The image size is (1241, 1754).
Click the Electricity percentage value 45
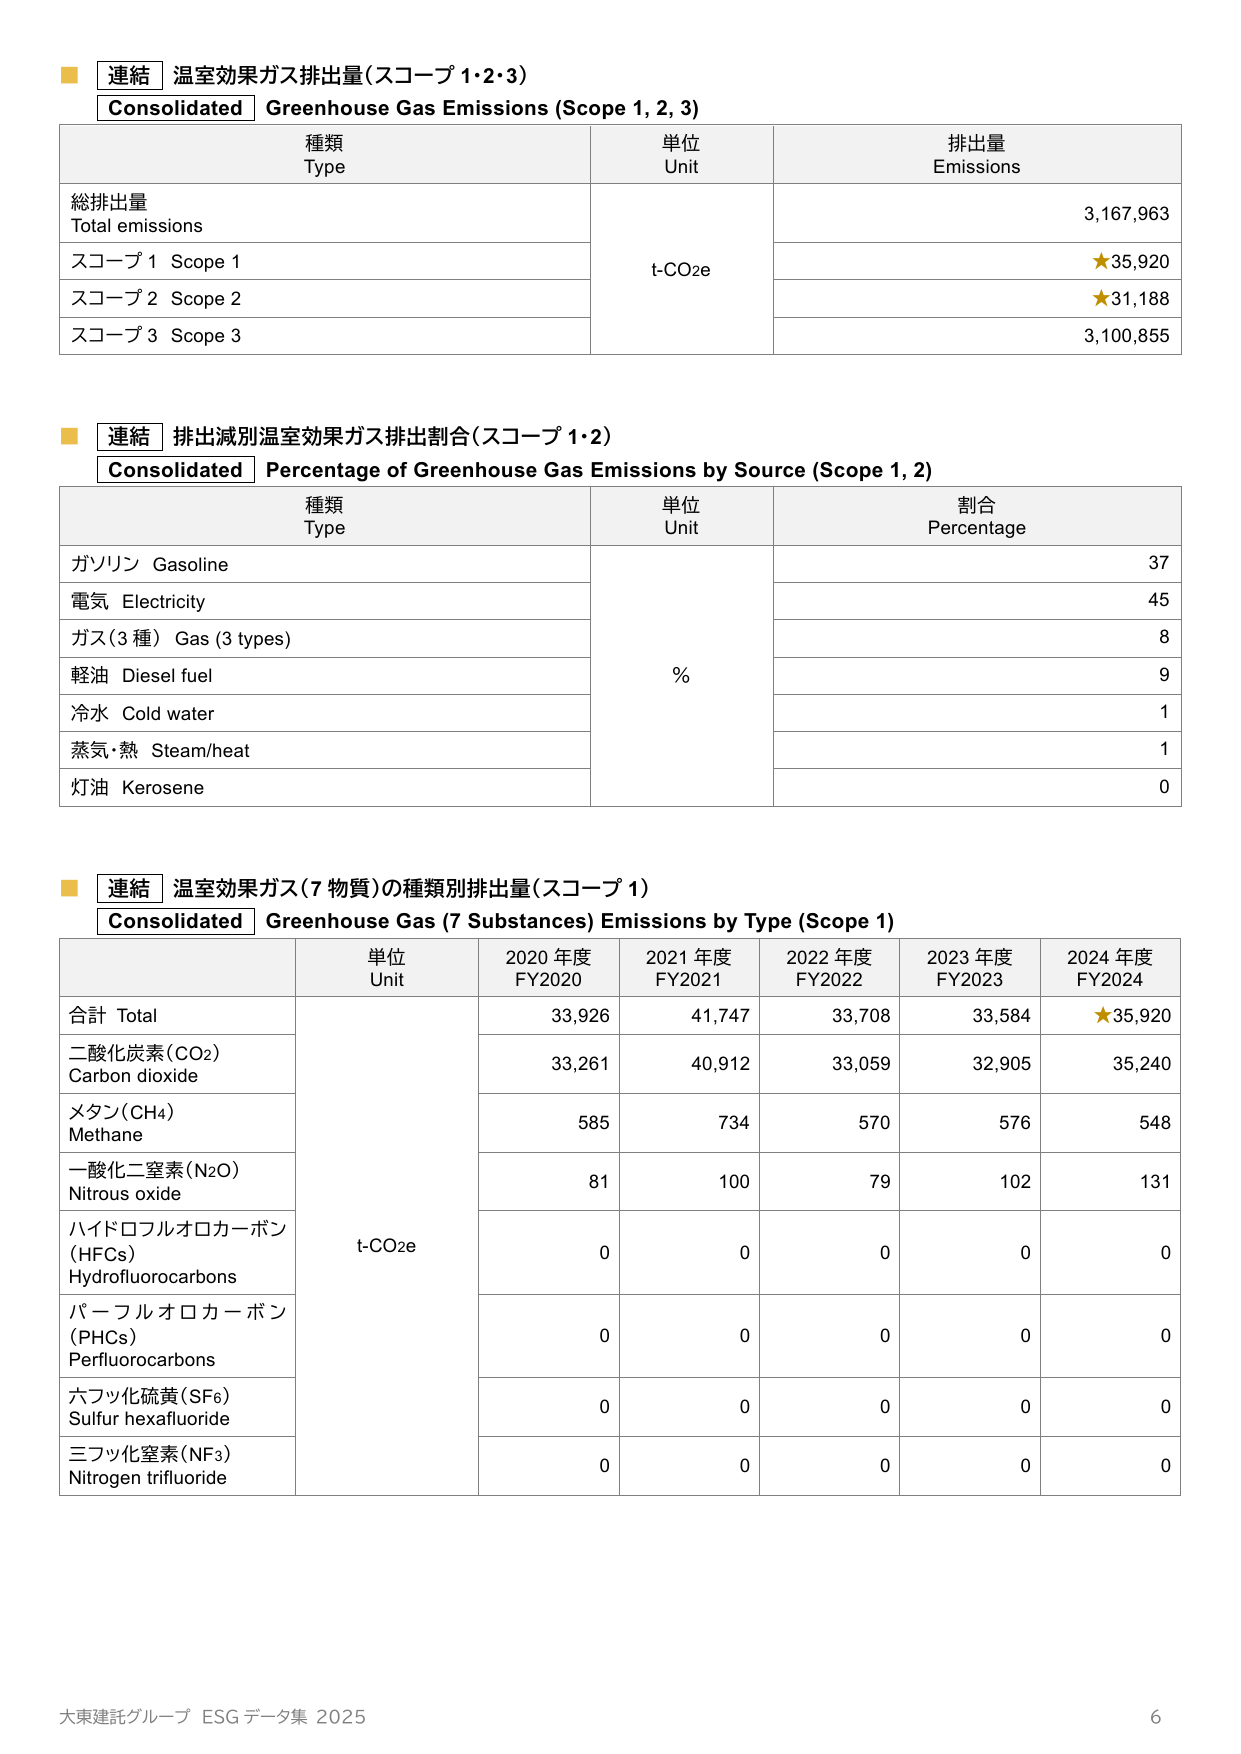(1159, 600)
